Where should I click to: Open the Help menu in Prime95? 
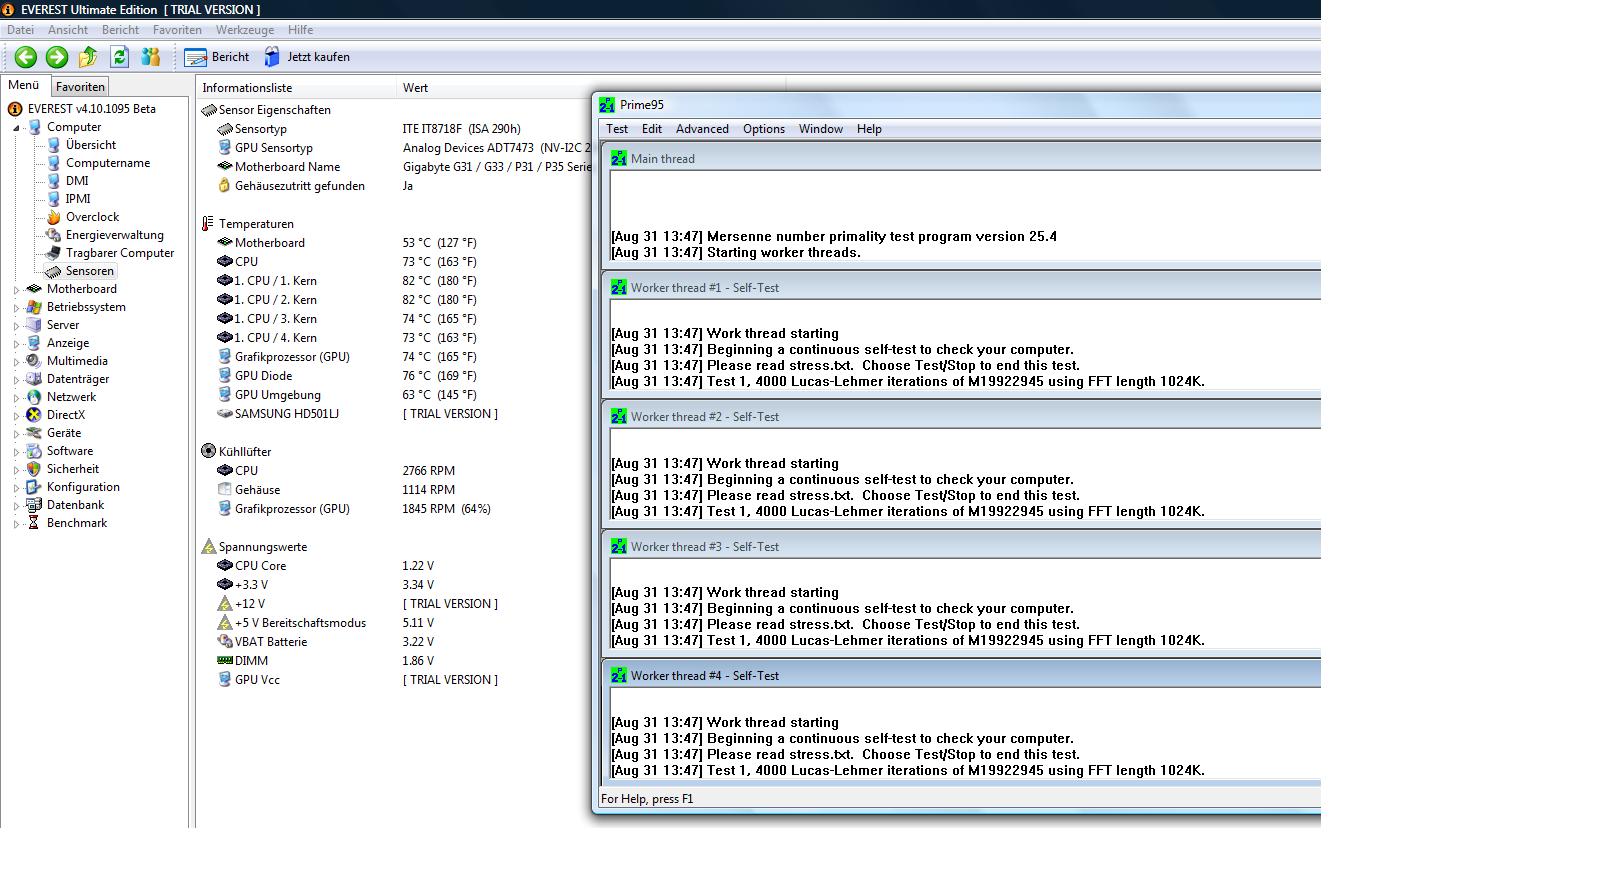[869, 129]
